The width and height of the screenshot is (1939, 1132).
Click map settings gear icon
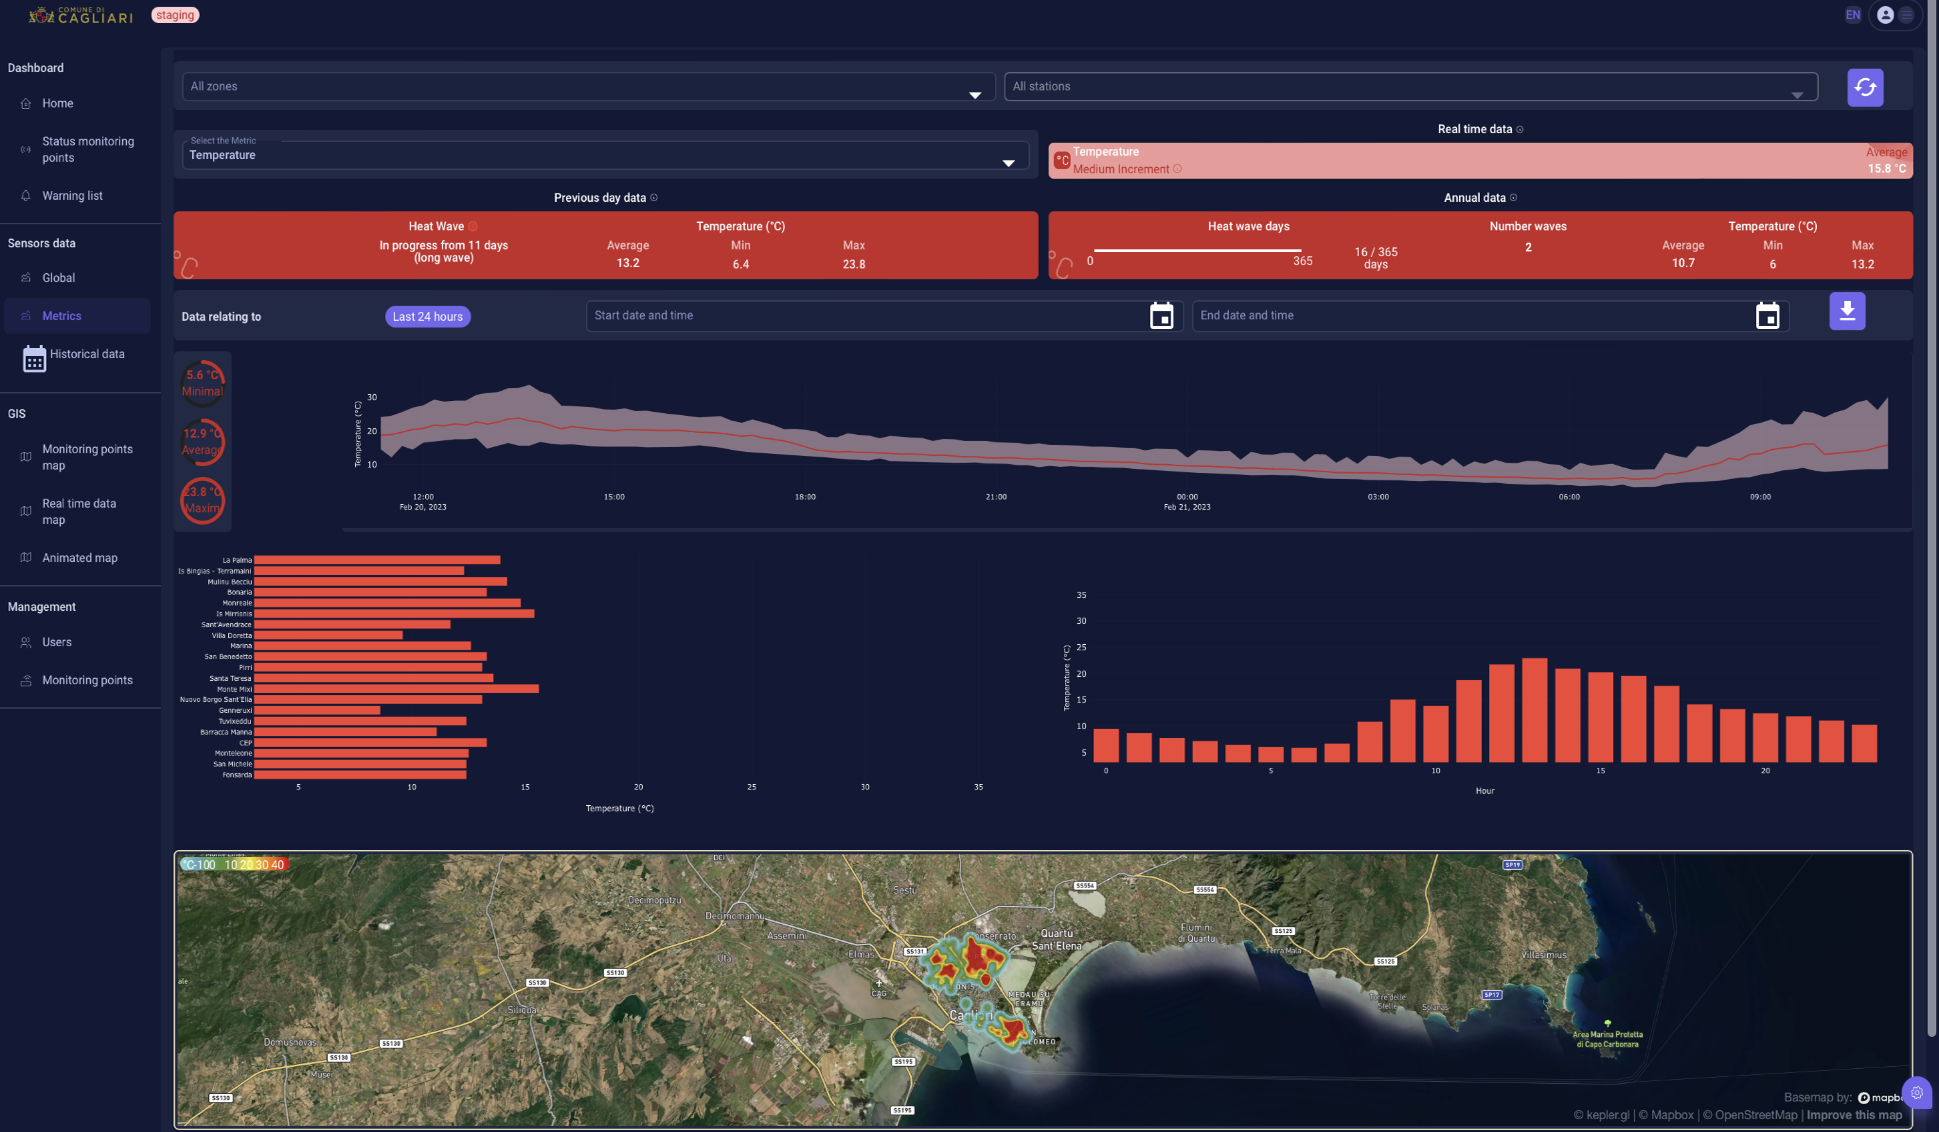[1916, 1093]
